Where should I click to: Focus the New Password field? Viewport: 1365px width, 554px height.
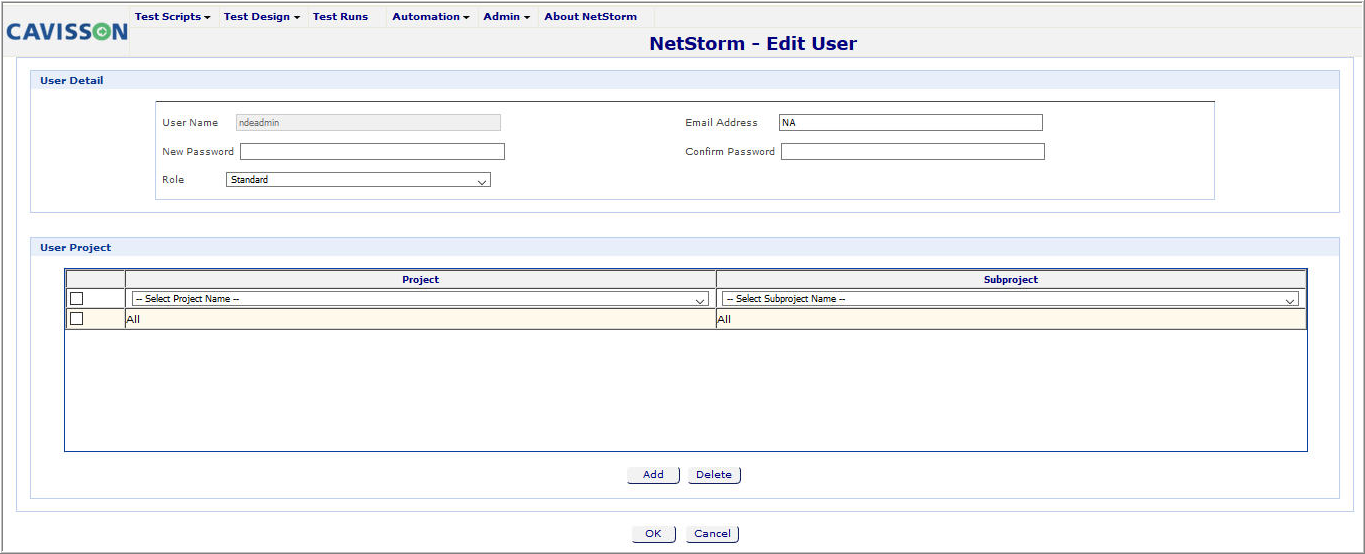(x=372, y=152)
